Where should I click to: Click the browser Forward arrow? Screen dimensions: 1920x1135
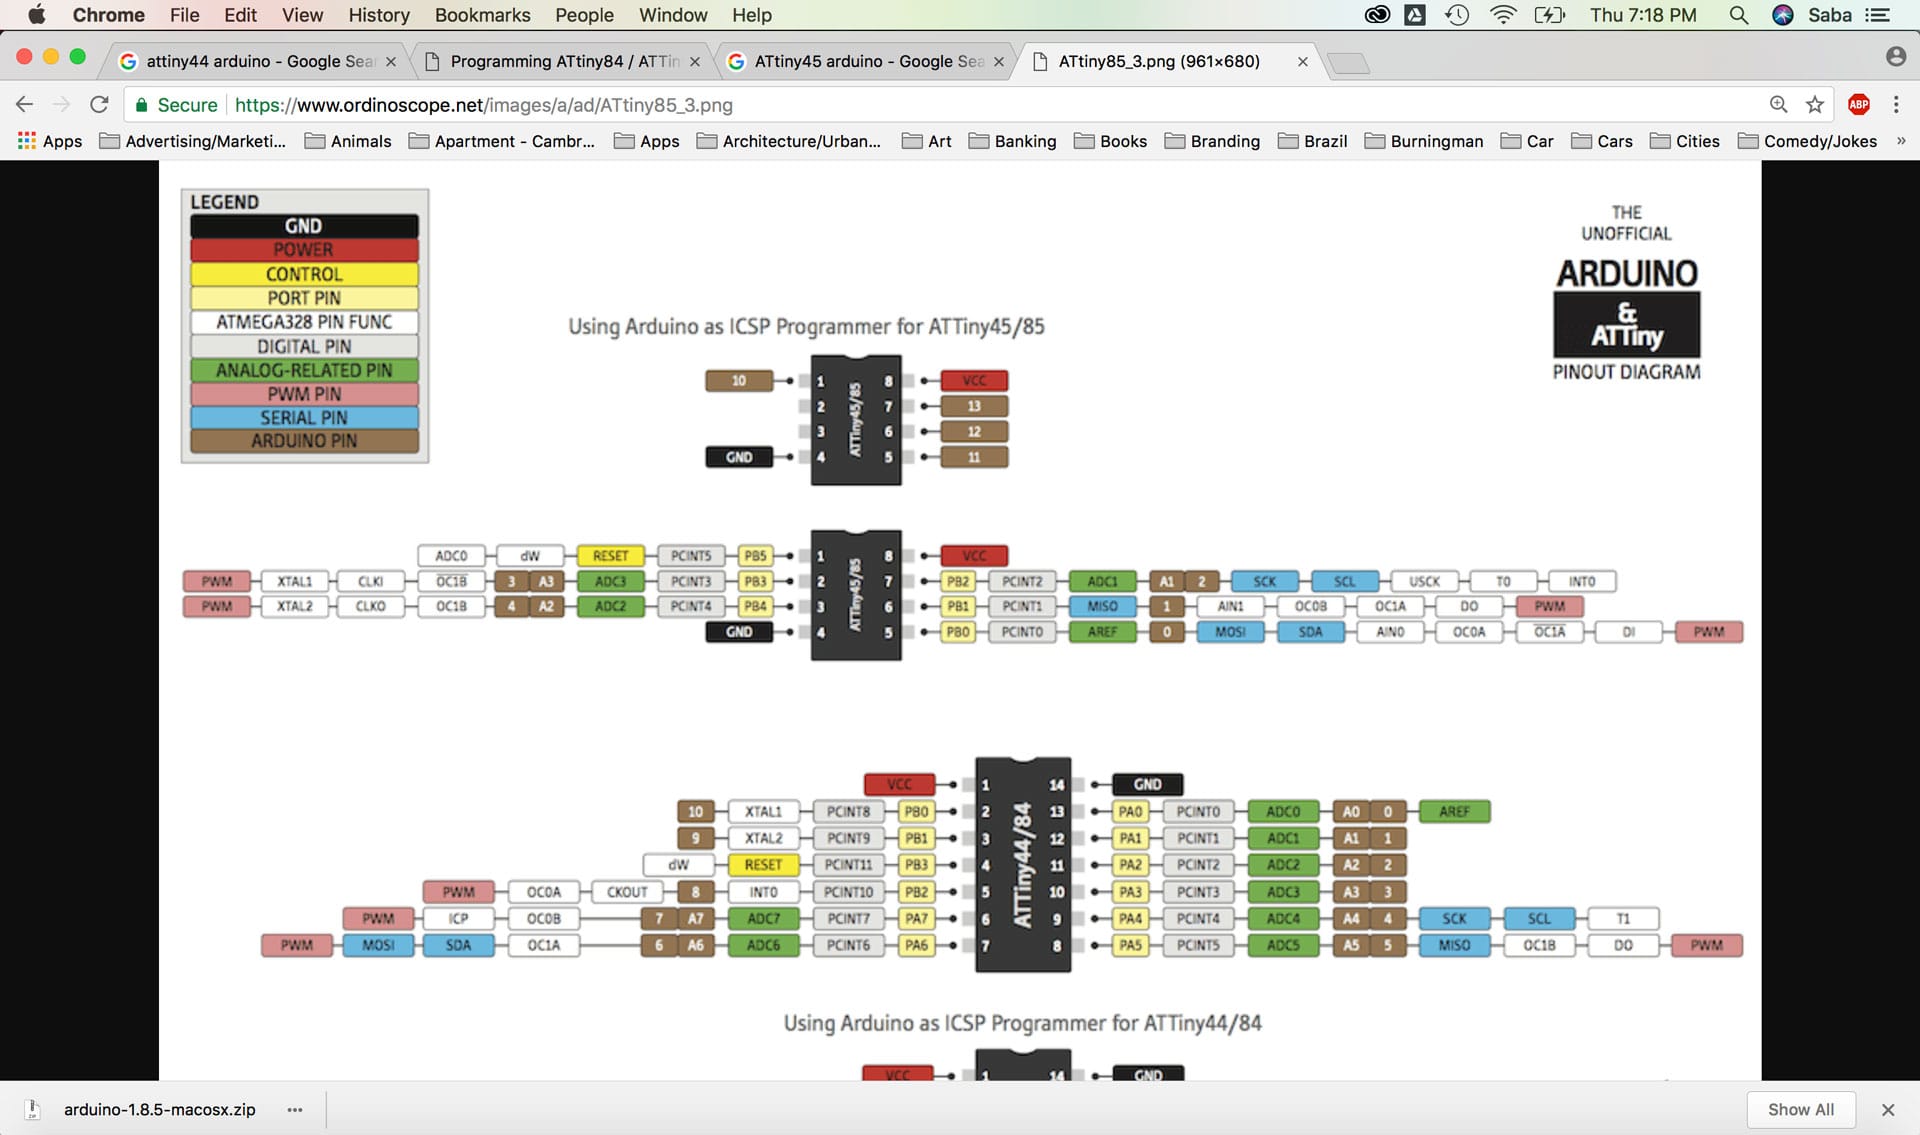click(x=61, y=104)
